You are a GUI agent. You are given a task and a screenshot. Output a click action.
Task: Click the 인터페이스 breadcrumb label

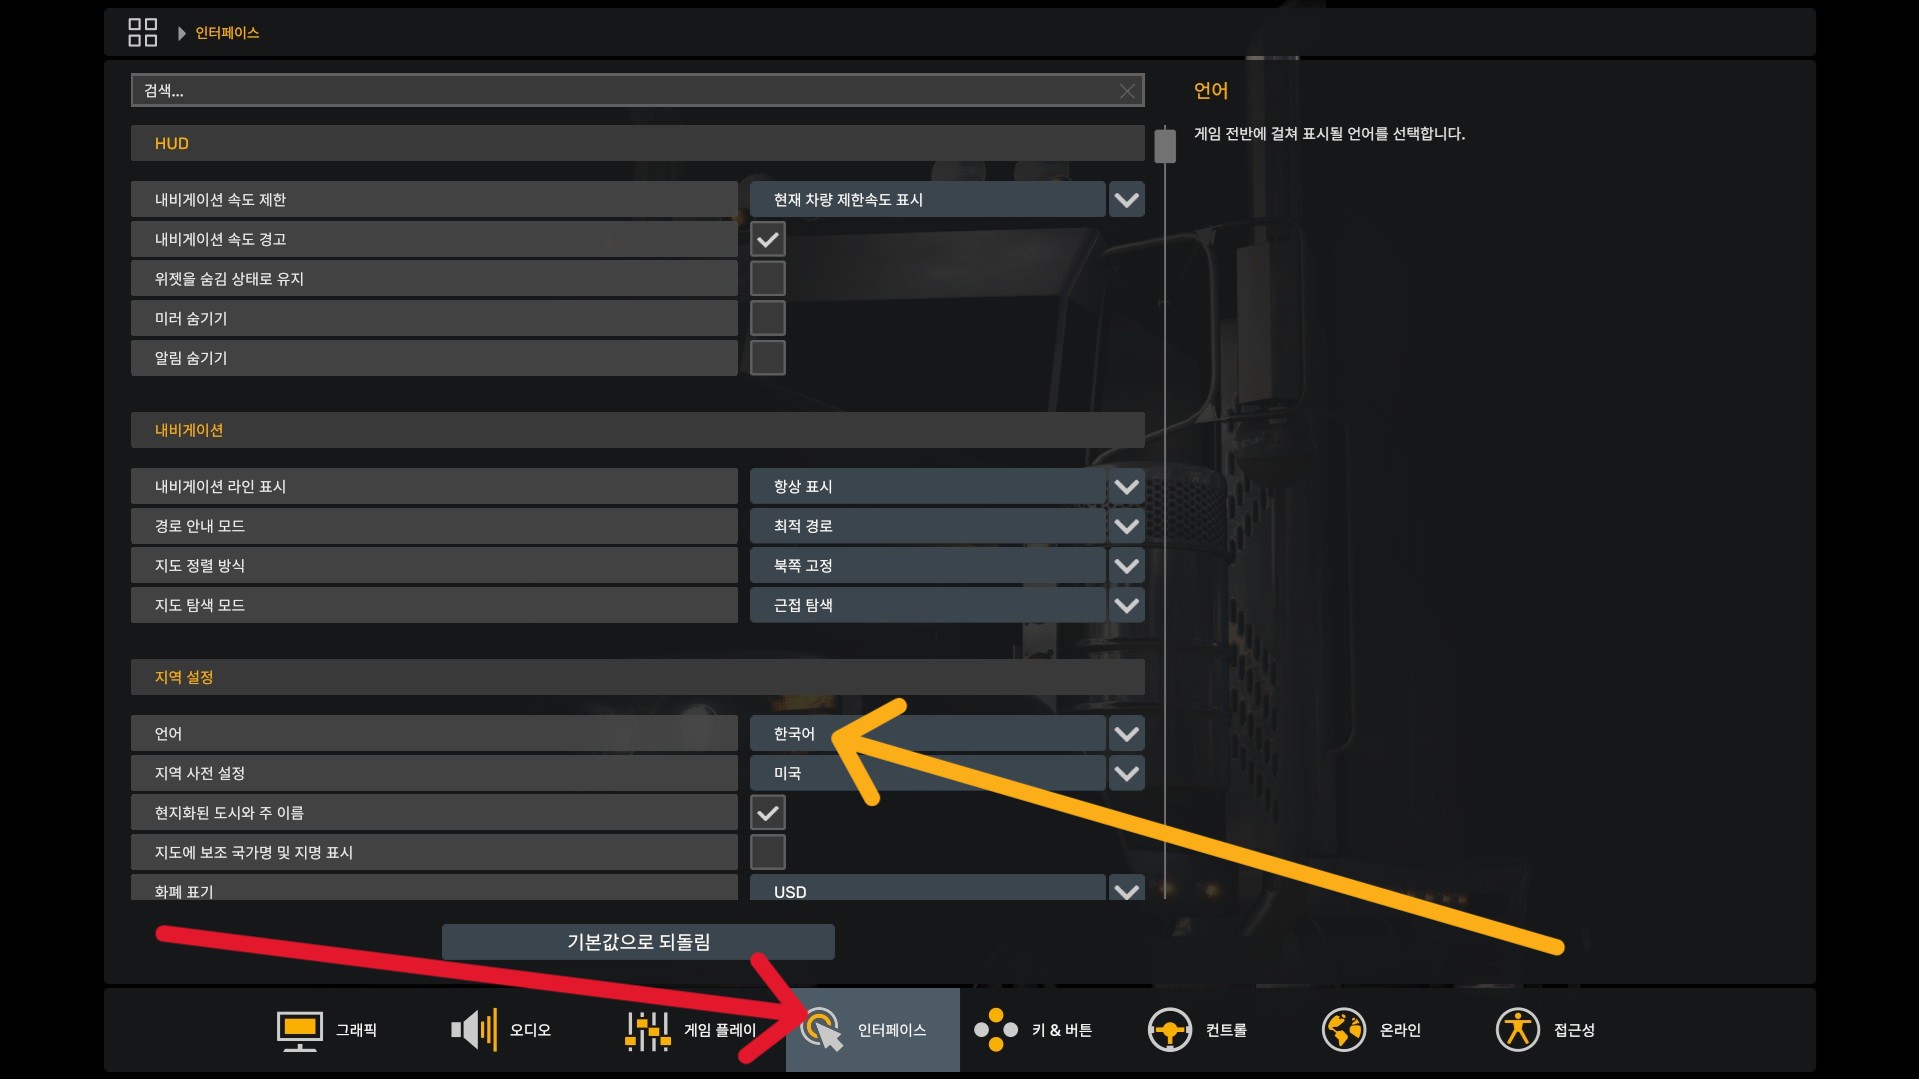pos(227,33)
